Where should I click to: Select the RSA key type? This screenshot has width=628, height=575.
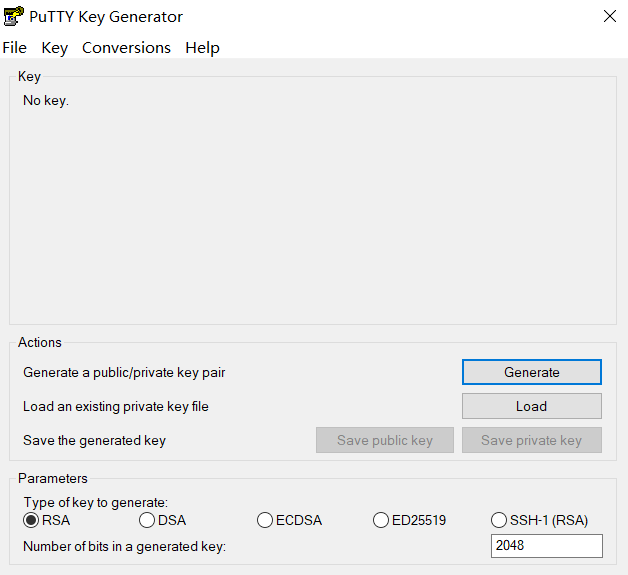47,520
